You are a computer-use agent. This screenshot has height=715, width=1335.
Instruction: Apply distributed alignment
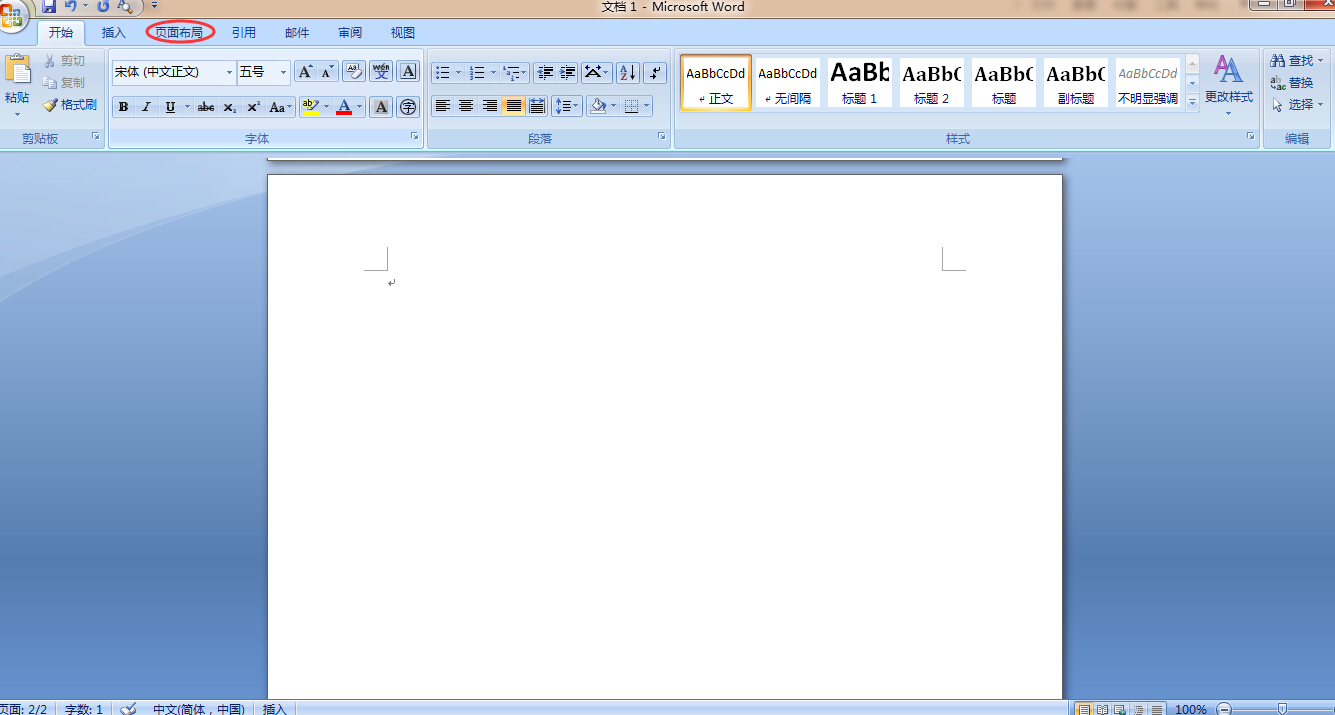pos(537,106)
